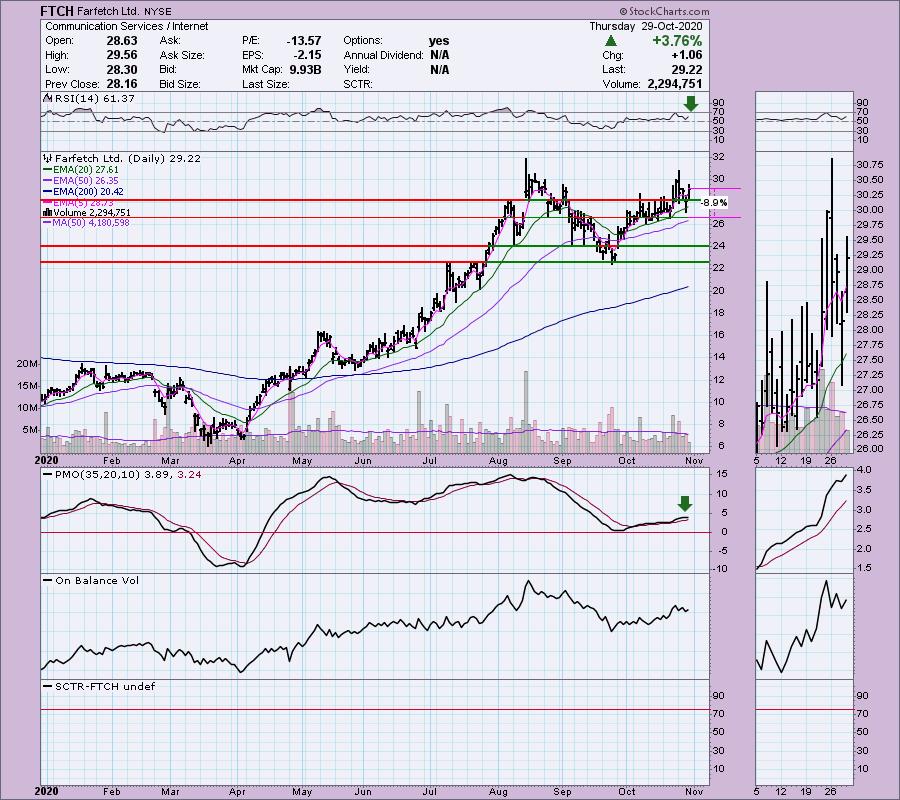Click the Mkt Cap value 9.93B
The height and width of the screenshot is (800, 900).
(305, 69)
